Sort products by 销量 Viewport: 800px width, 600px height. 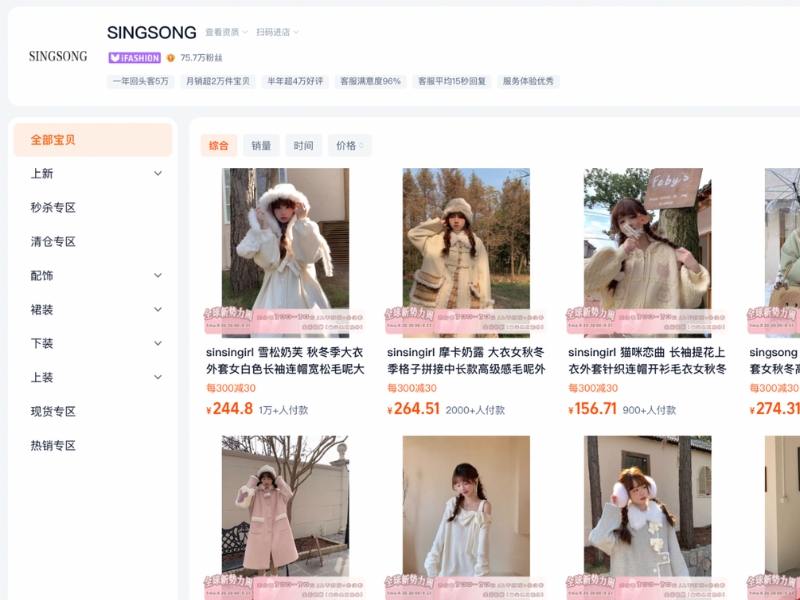(261, 146)
